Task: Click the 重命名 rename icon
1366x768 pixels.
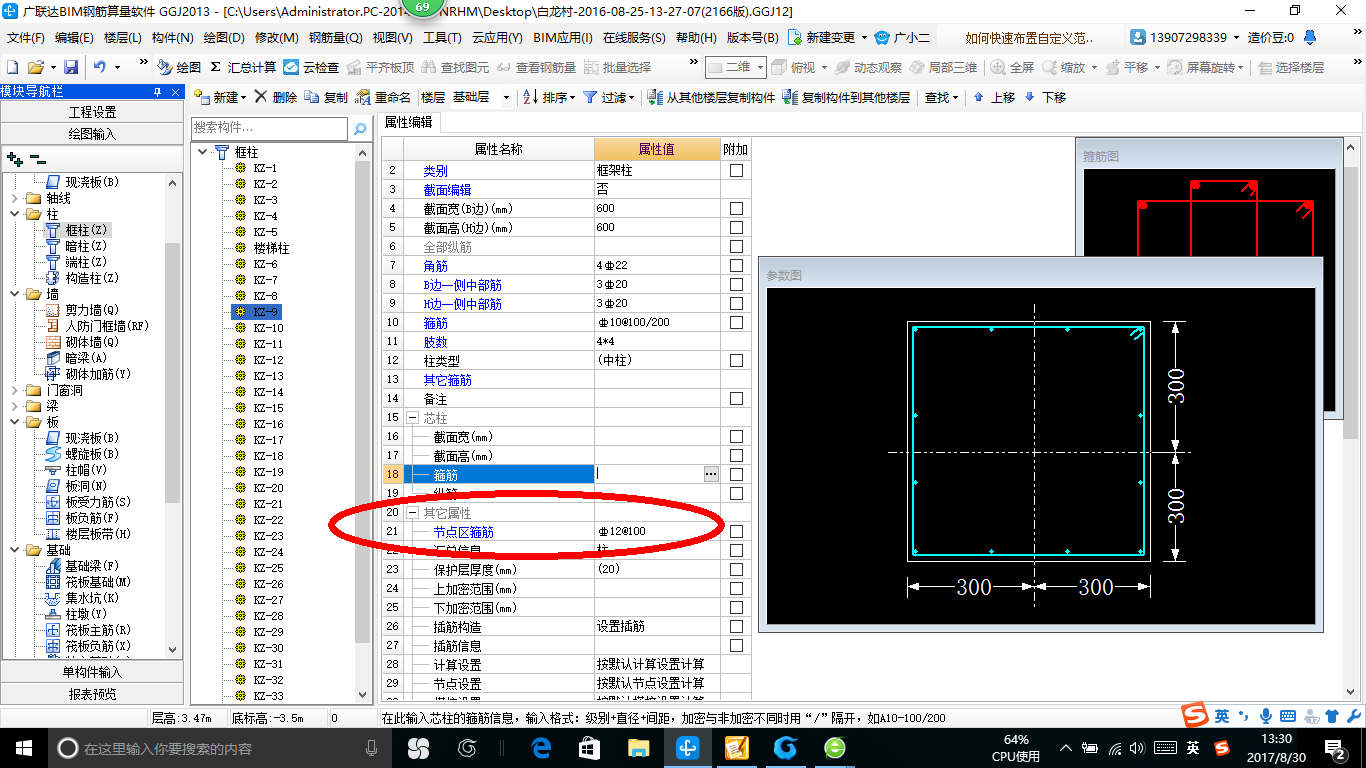Action: (x=384, y=97)
